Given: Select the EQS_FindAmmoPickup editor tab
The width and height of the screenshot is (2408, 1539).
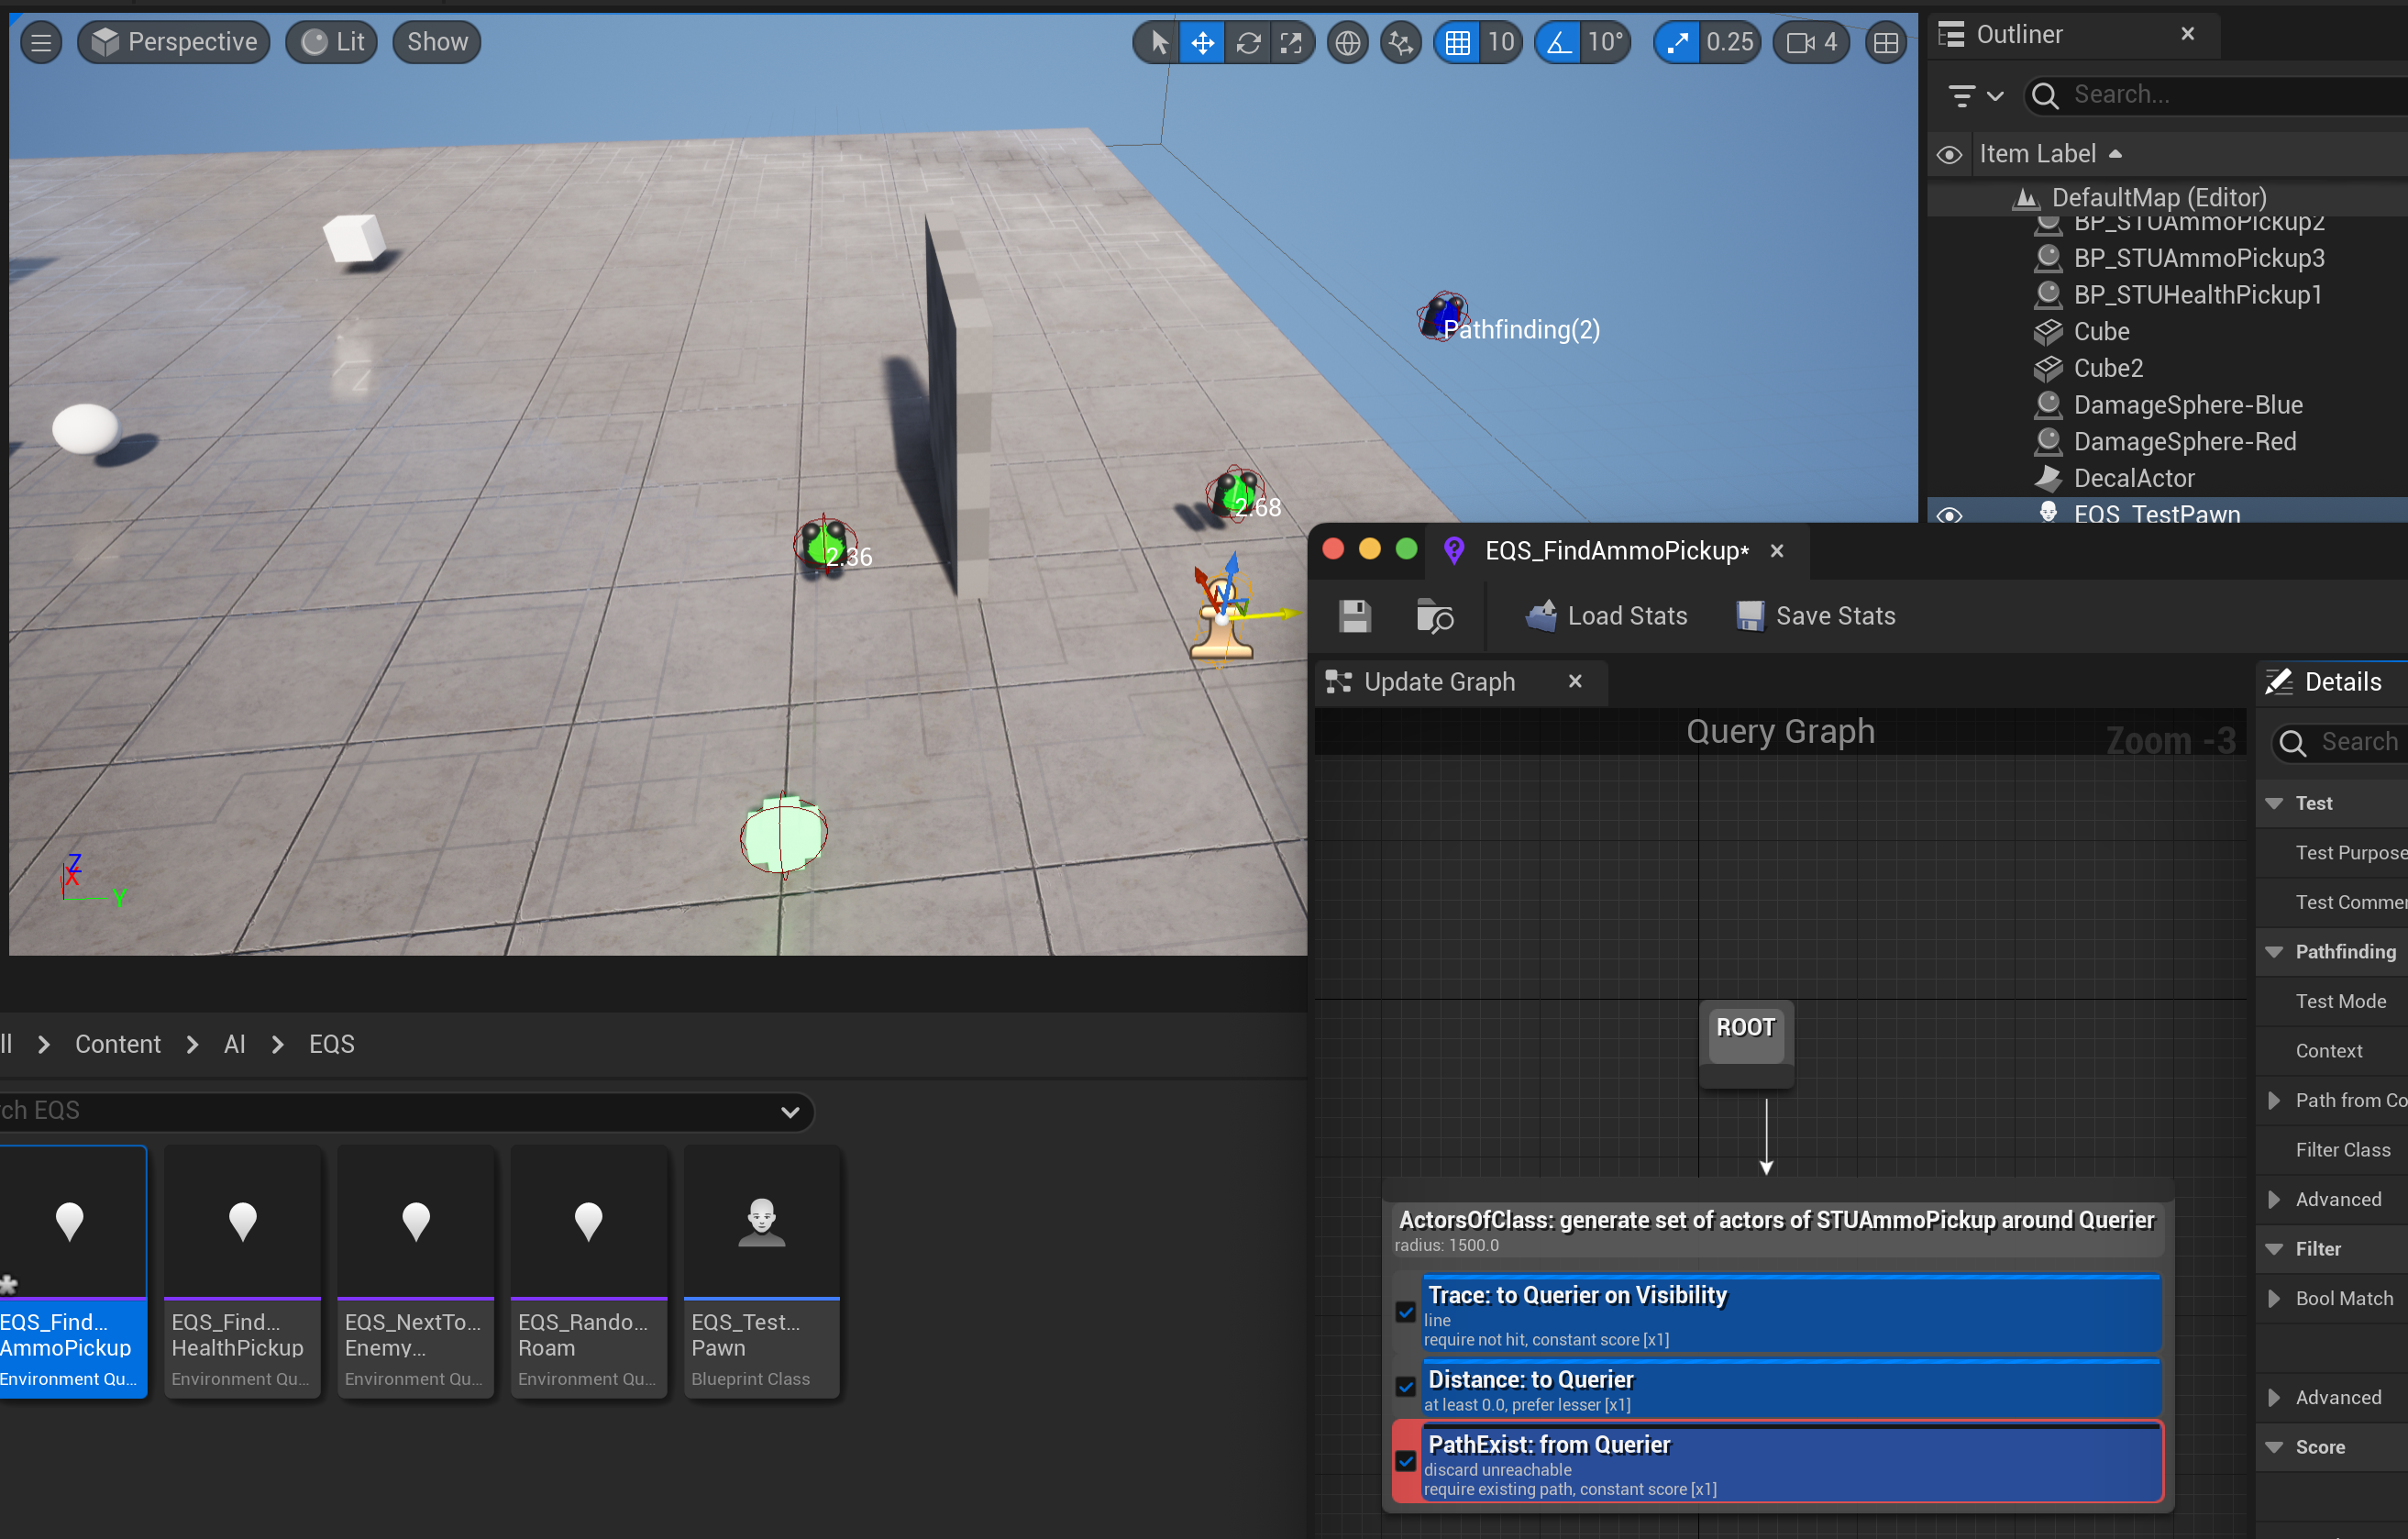Looking at the screenshot, I should coord(1616,550).
